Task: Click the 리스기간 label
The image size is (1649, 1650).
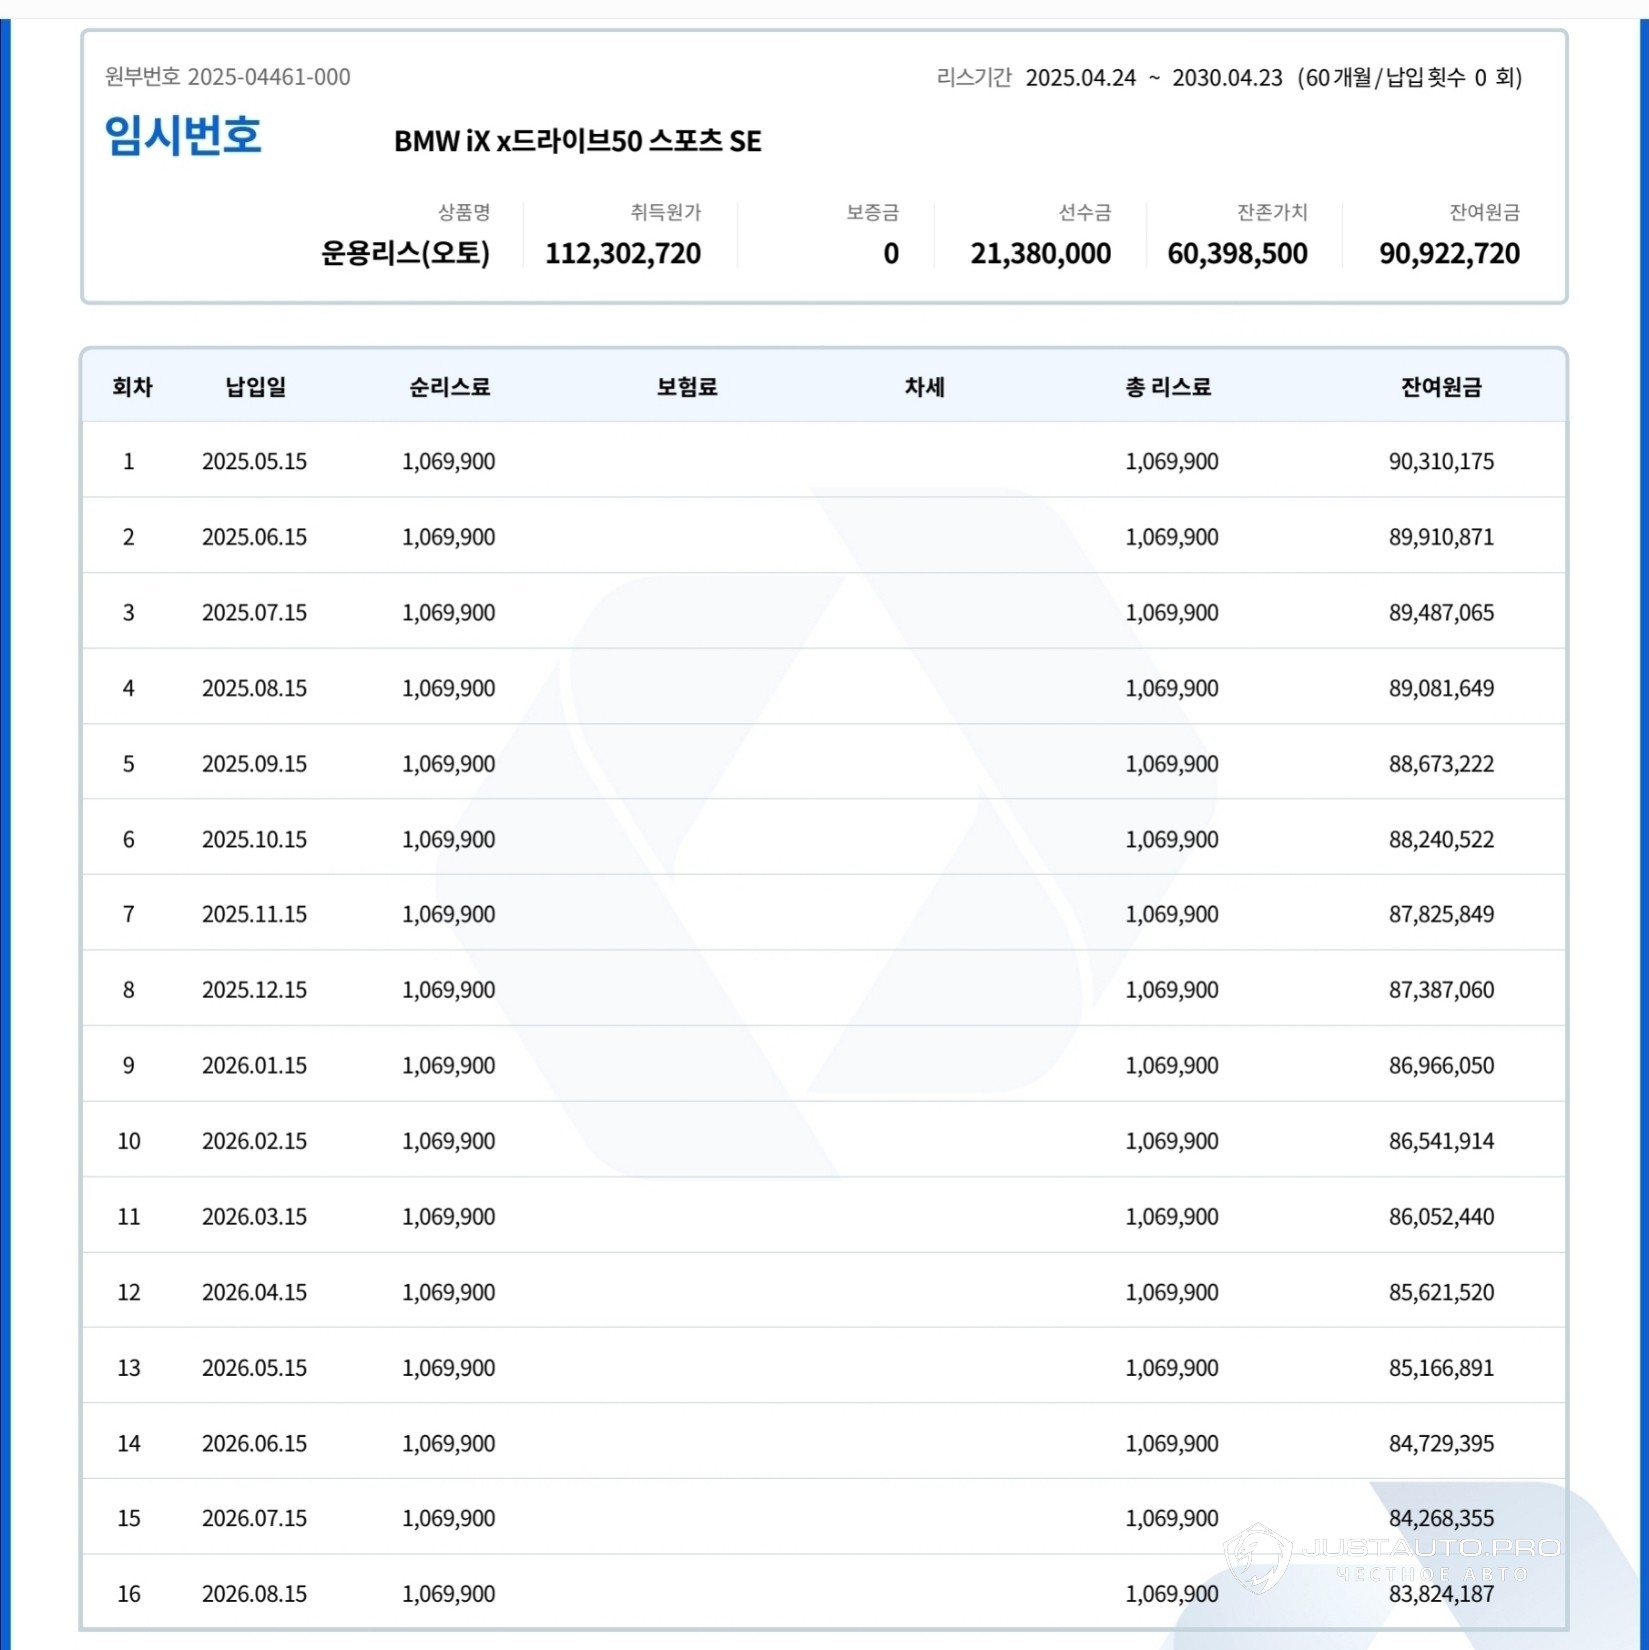Action: pos(974,77)
